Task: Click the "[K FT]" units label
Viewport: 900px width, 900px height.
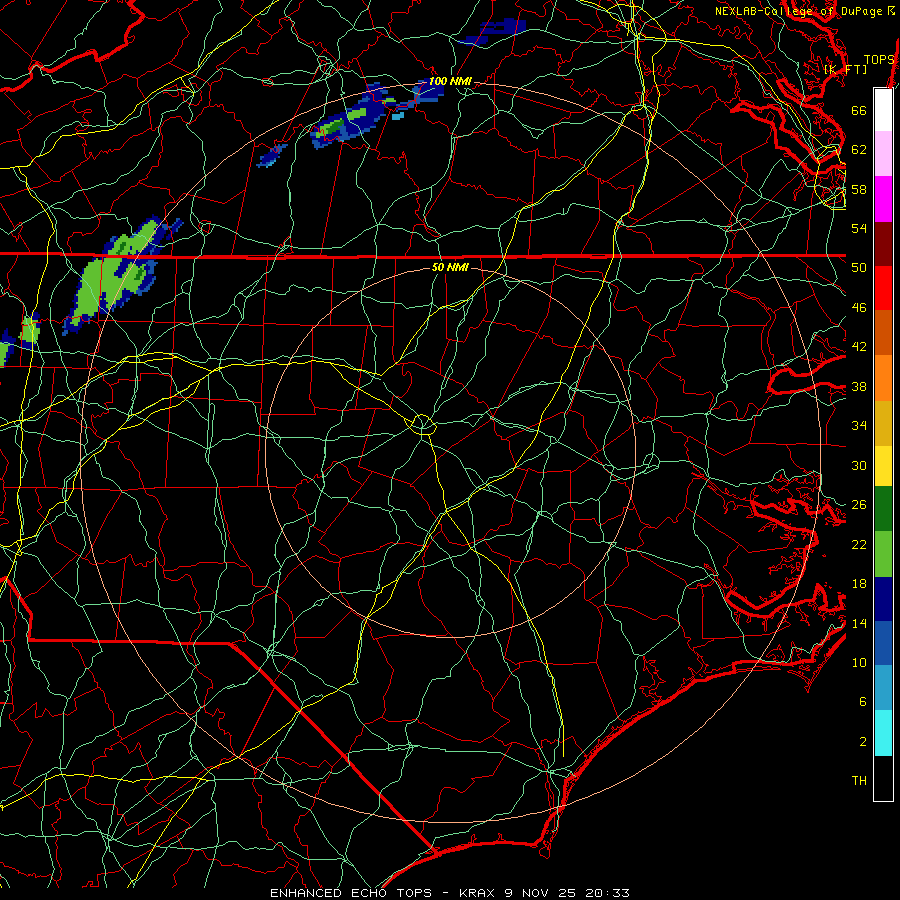Action: point(845,69)
